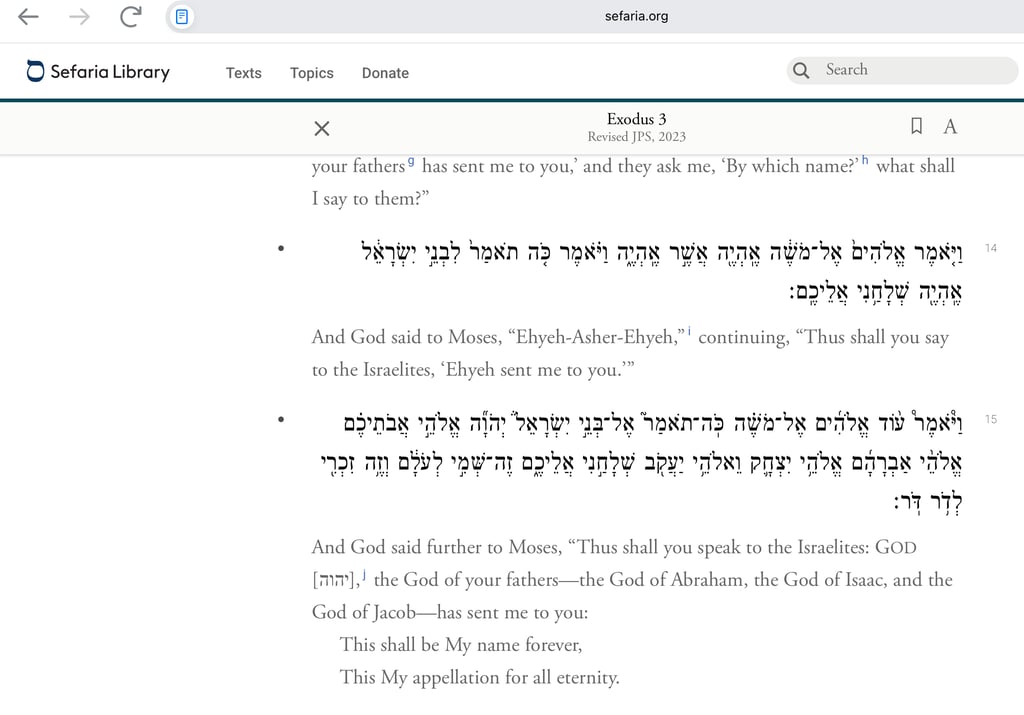Click the sefaria.org address bar

[636, 16]
